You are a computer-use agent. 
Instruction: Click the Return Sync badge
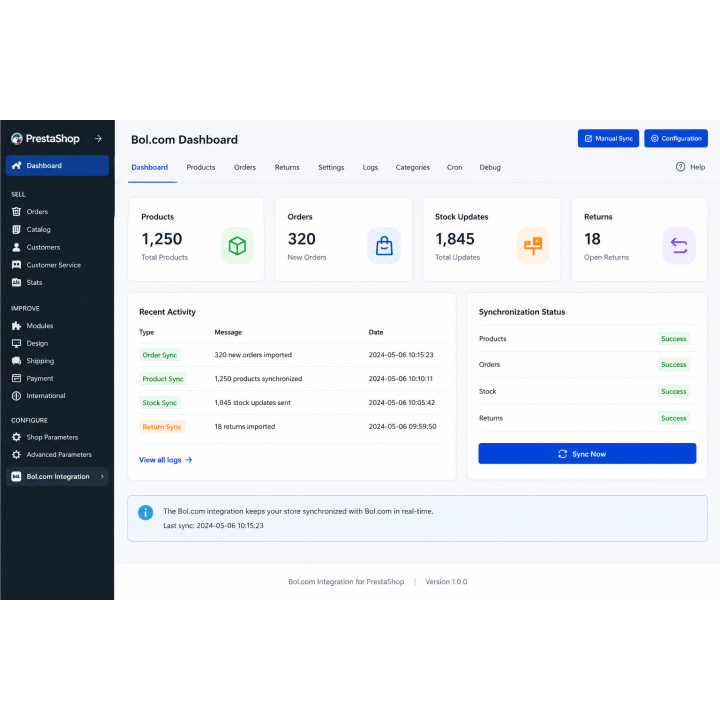(162, 427)
